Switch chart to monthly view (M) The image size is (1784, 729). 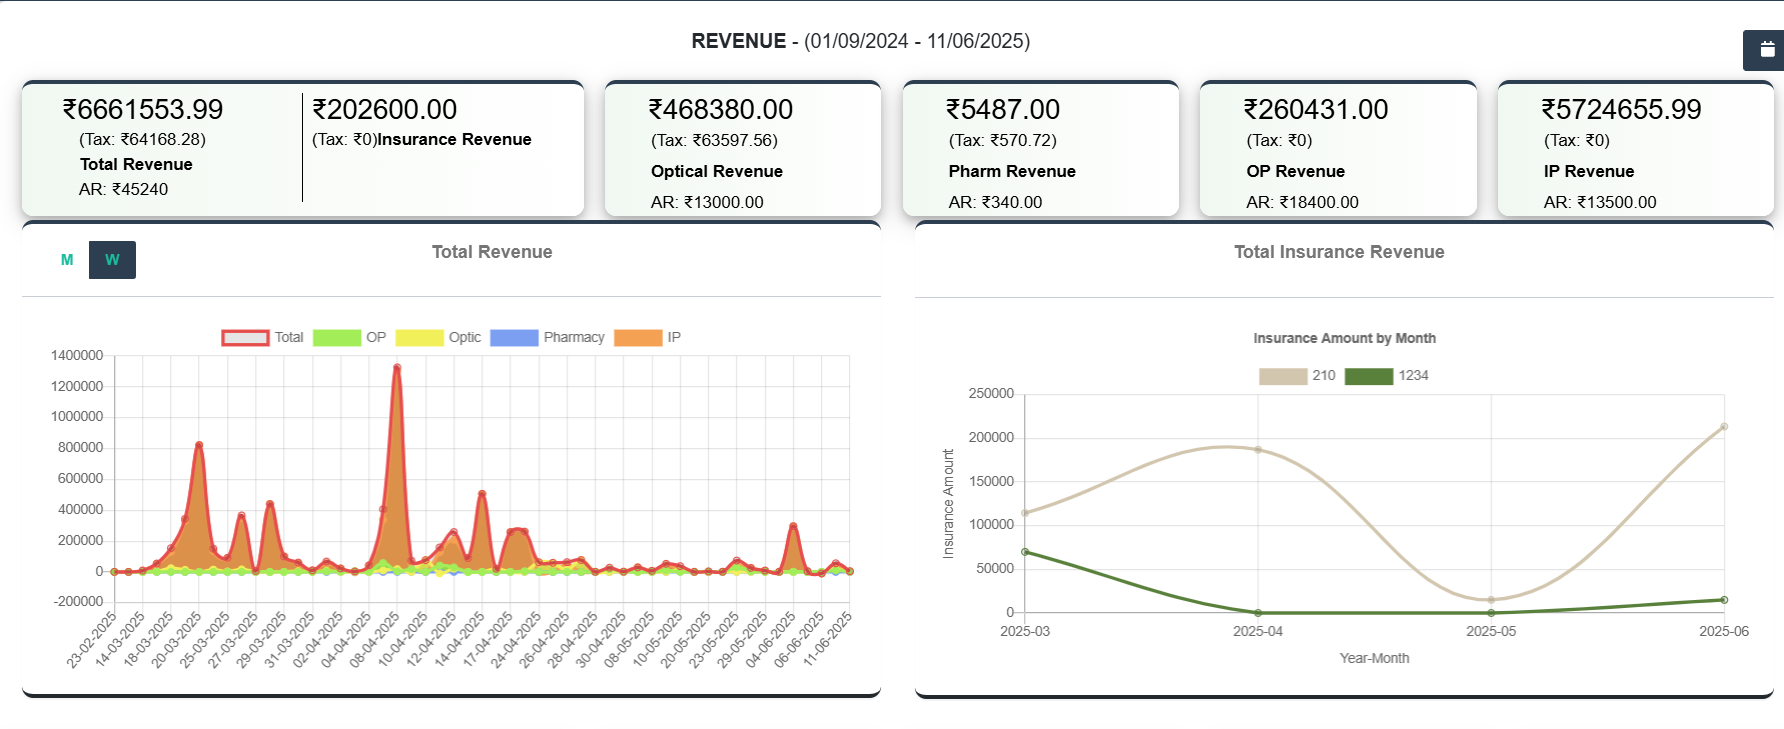click(x=67, y=260)
